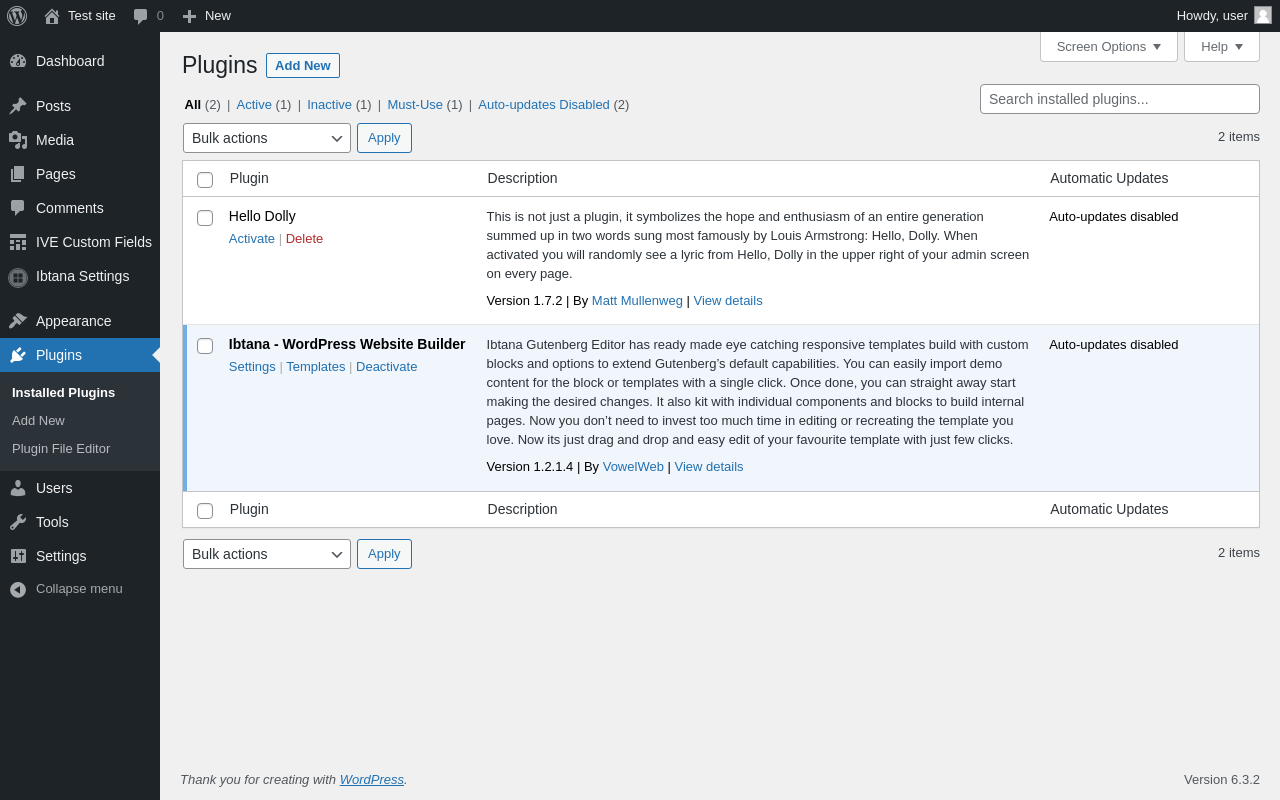Image resolution: width=1280 pixels, height=800 pixels.
Task: Click the Tools wrench icon
Action: click(x=18, y=522)
